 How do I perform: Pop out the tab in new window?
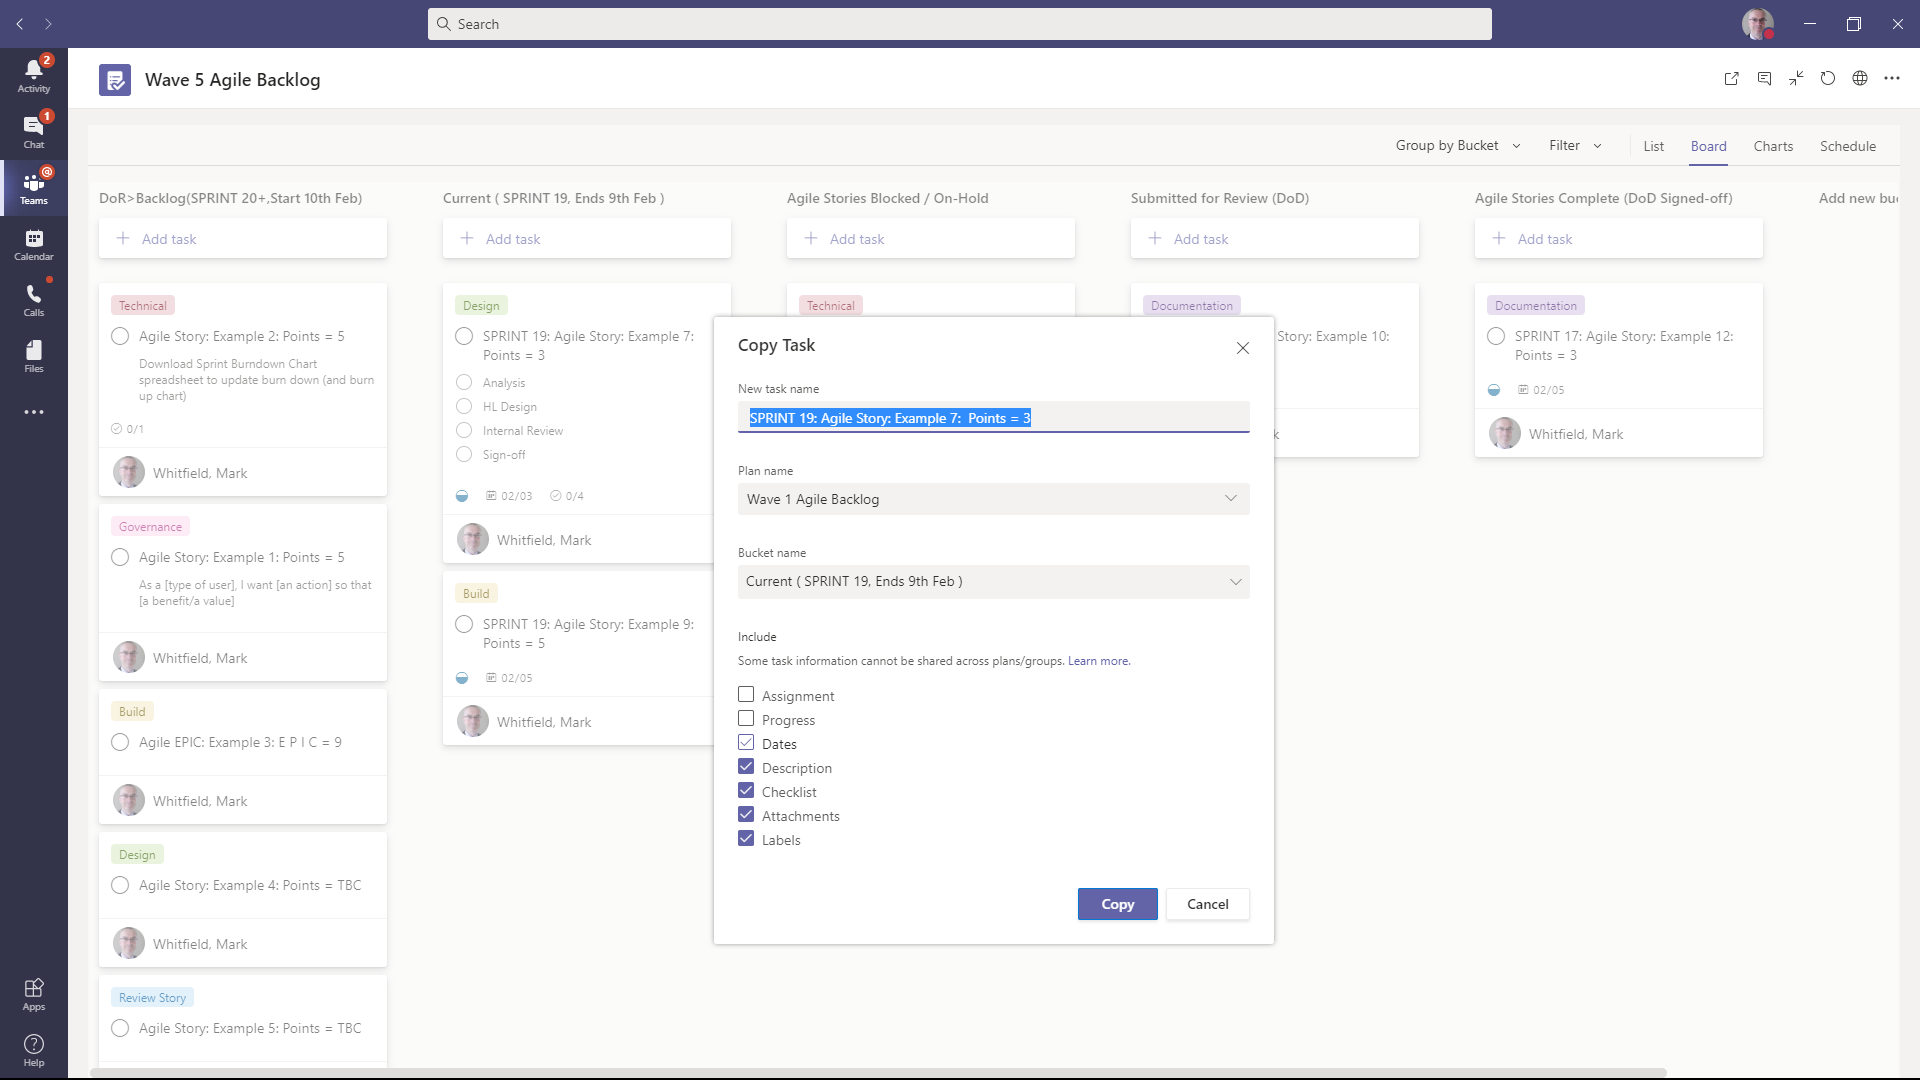click(1731, 79)
